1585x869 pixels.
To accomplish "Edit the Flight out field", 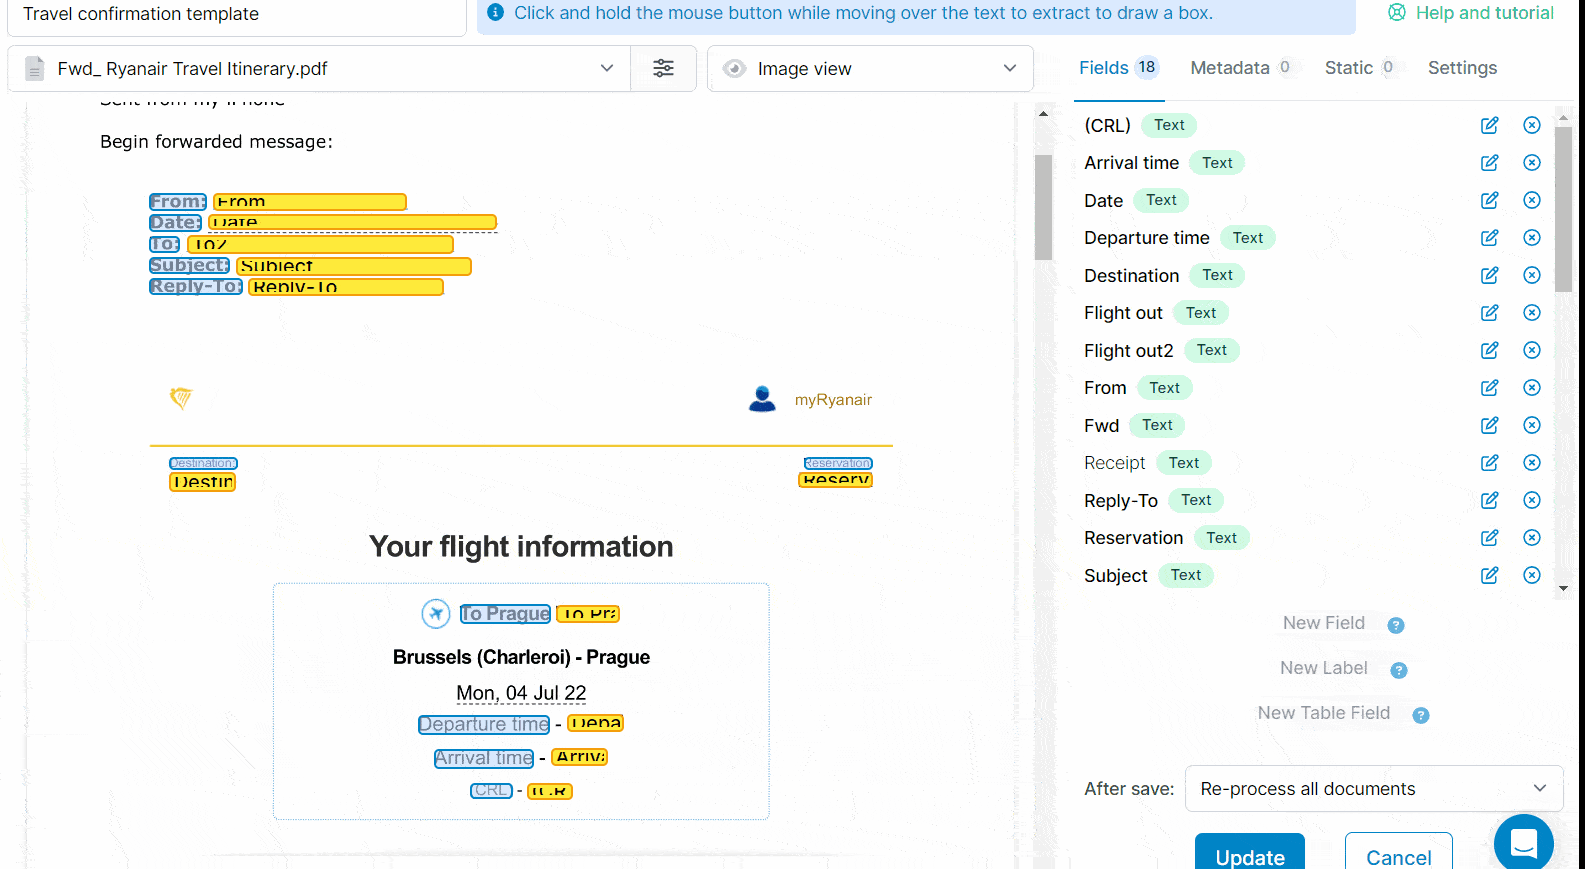I will [x=1489, y=313].
